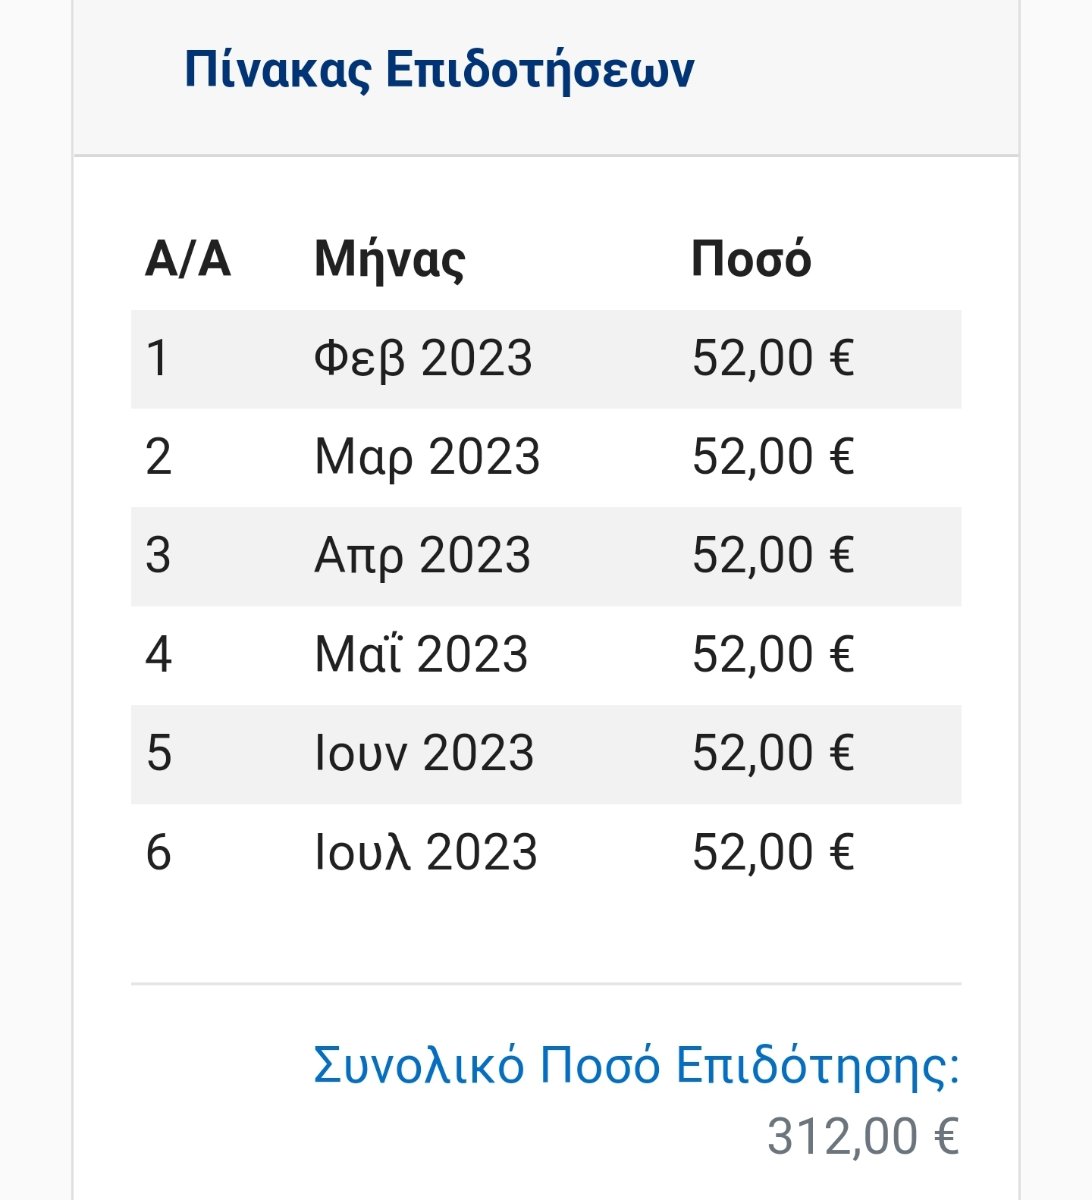Click row number 1 in Α/Α column
The height and width of the screenshot is (1200, 1092).
[x=157, y=359]
